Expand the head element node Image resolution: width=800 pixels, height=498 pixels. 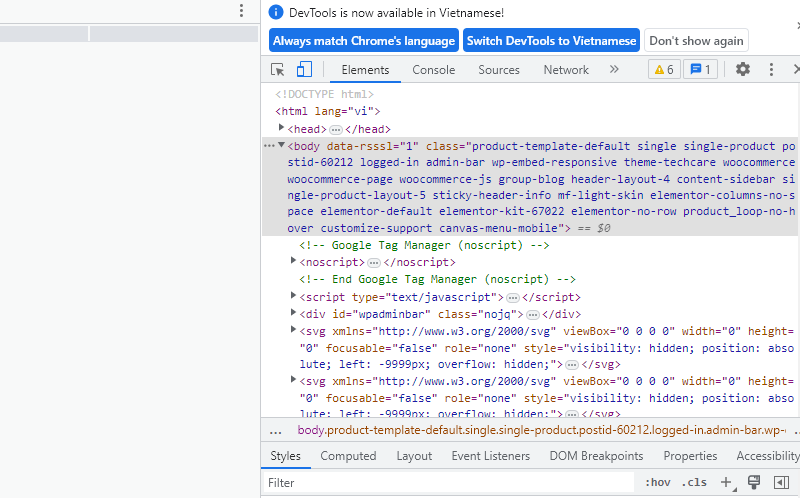pos(282,129)
